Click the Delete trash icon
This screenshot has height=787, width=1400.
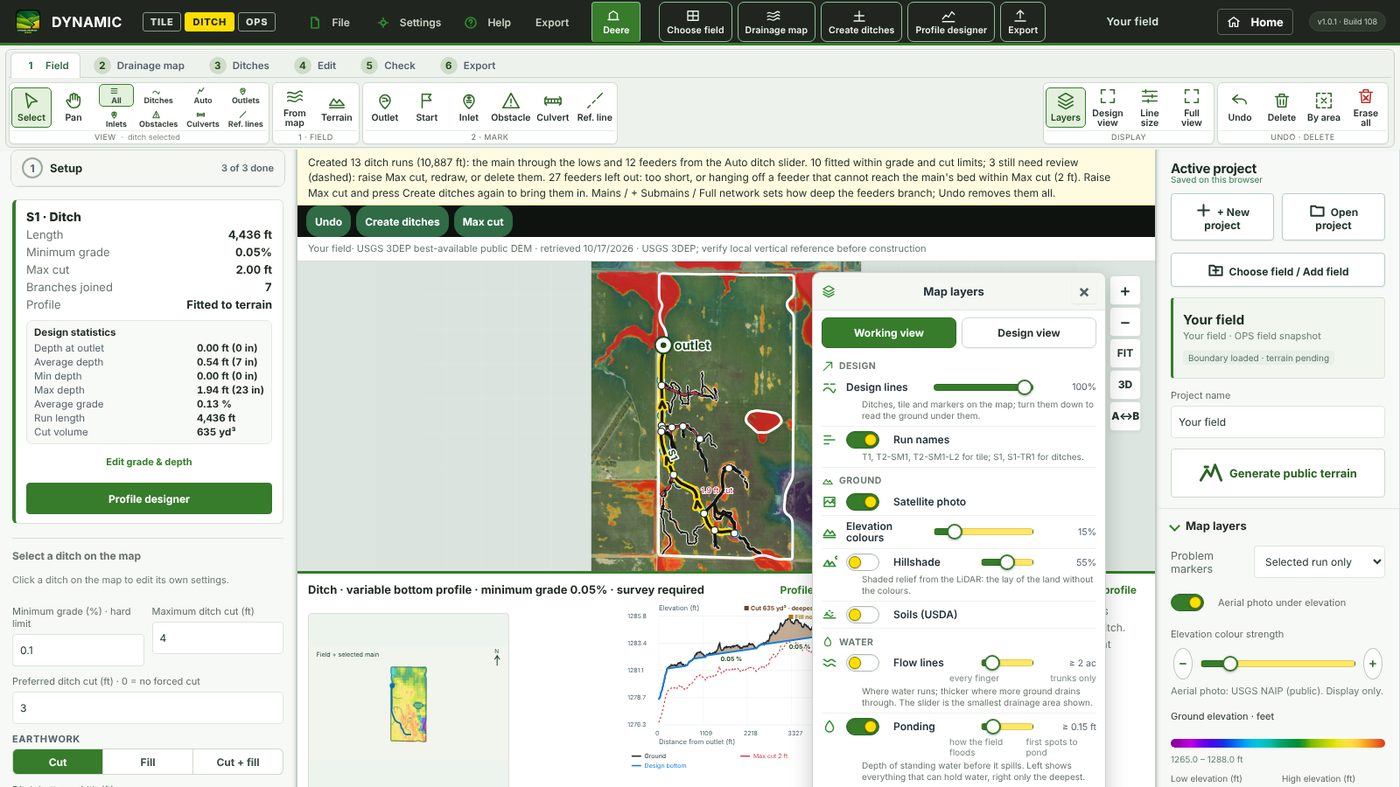[1282, 106]
